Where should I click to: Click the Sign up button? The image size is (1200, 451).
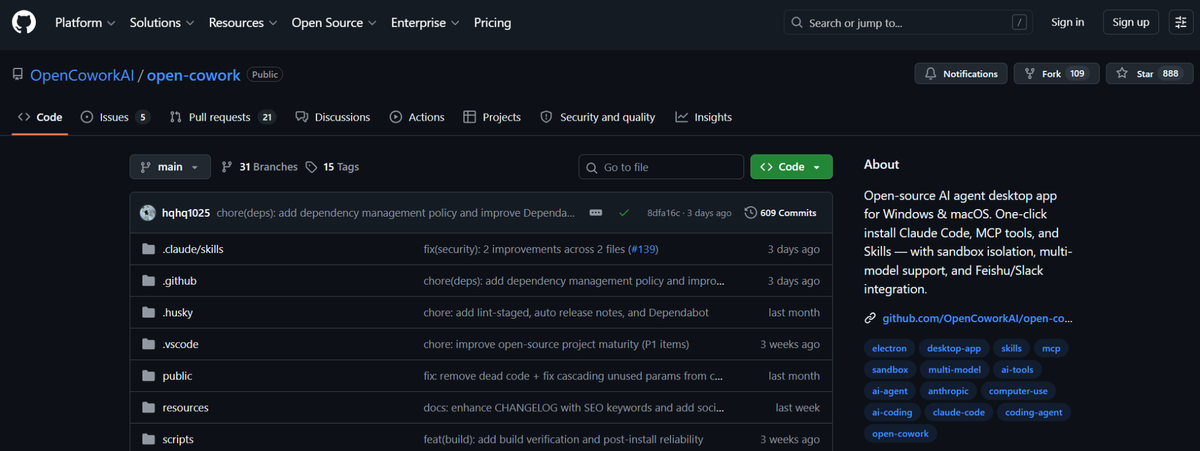coord(1131,22)
